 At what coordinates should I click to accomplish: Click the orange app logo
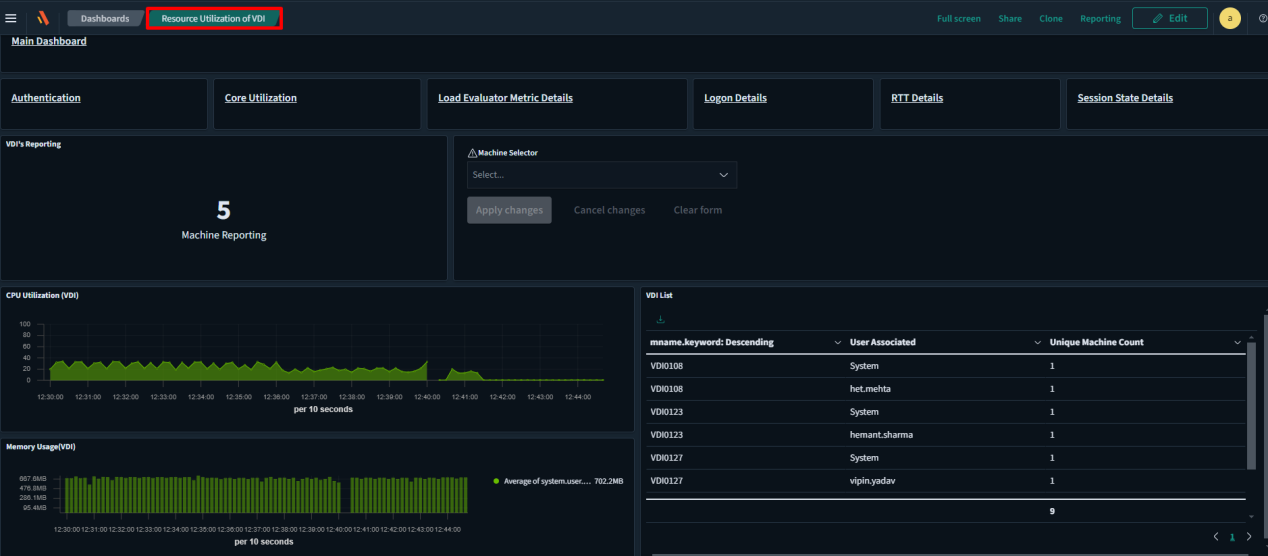[42, 18]
